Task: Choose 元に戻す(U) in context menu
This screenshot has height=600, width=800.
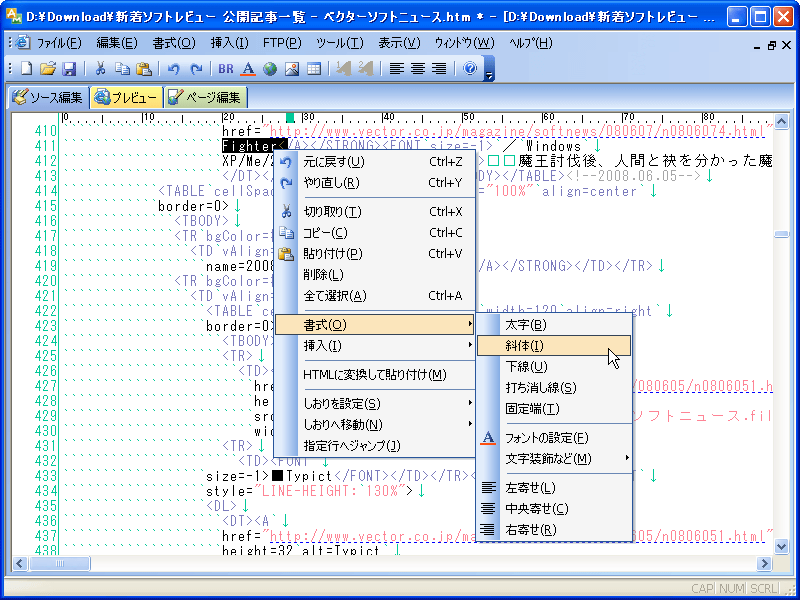Action: (375, 162)
